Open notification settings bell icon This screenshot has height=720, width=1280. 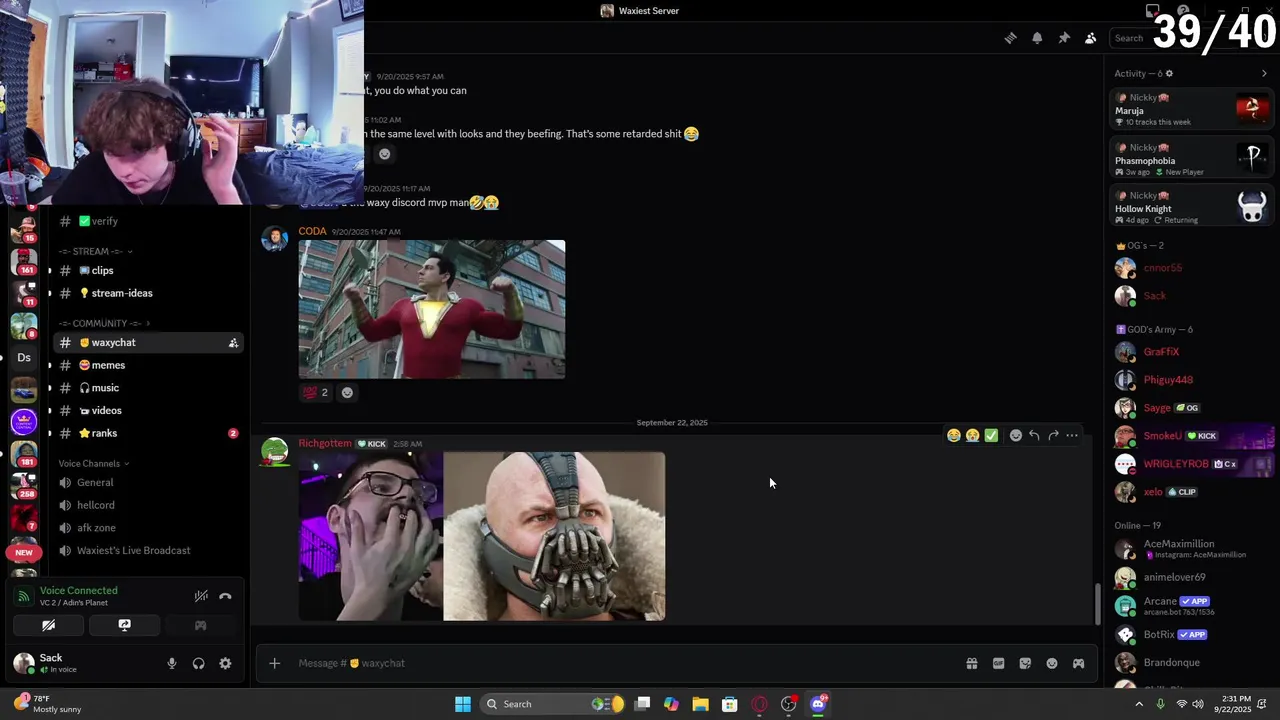click(1037, 38)
